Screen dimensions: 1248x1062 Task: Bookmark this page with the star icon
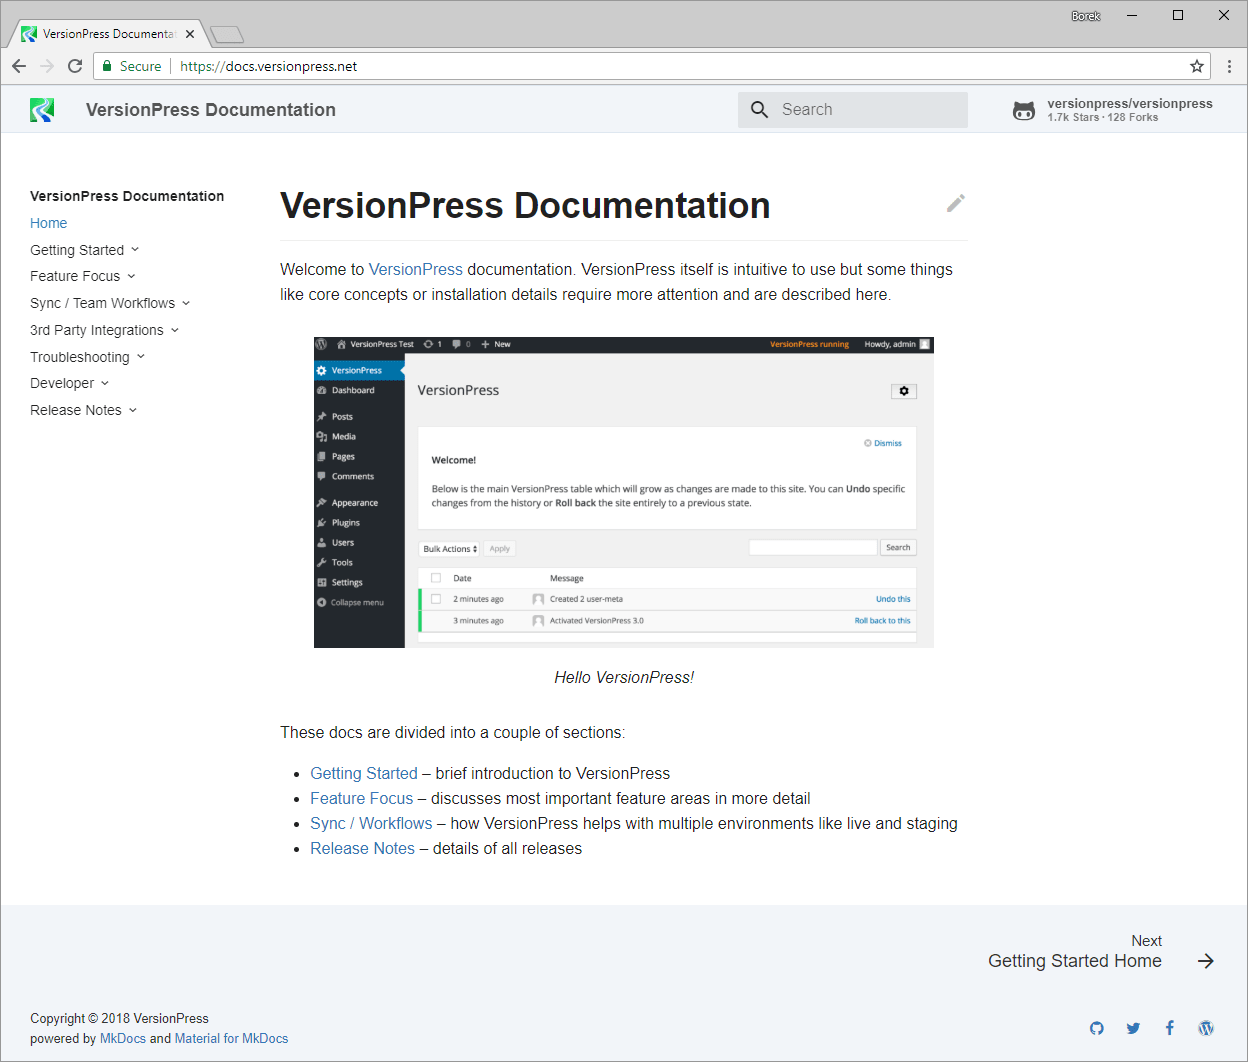coord(1197,66)
